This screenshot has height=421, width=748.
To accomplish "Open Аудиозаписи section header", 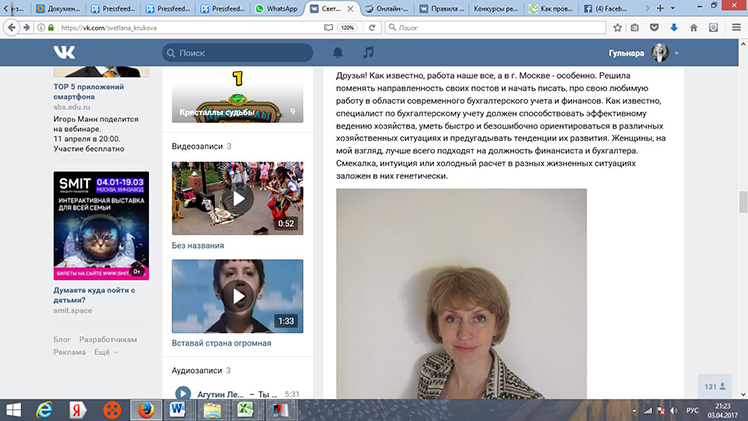I will pyautogui.click(x=197, y=370).
